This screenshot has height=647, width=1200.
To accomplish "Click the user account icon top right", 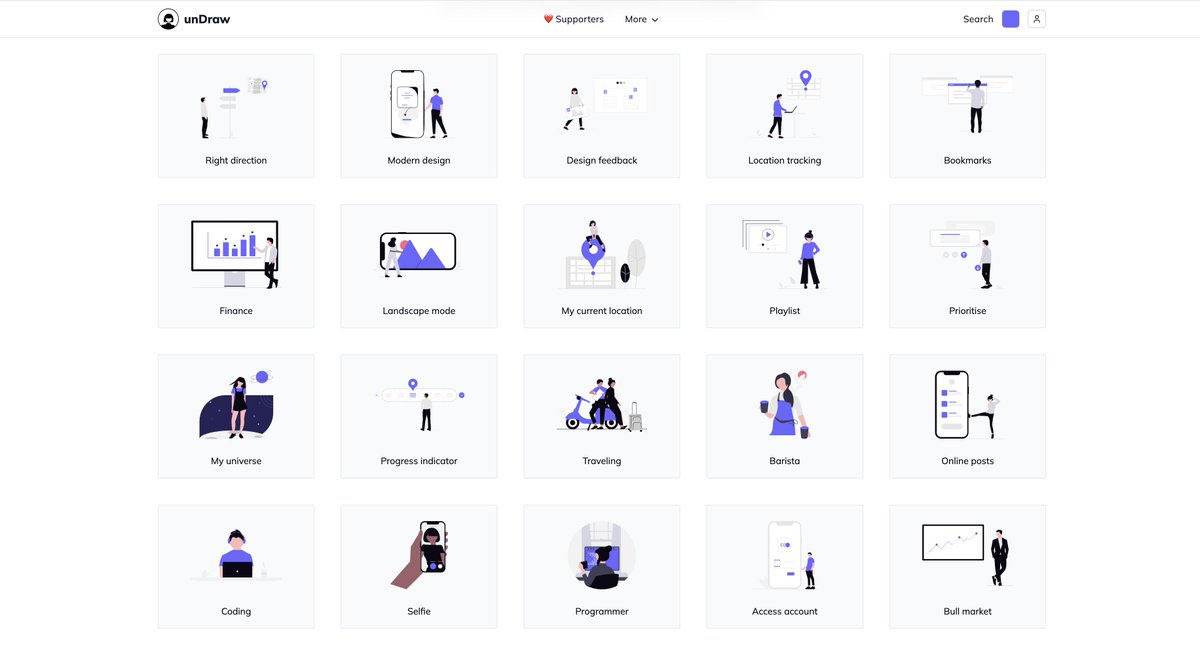I will (1036, 18).
